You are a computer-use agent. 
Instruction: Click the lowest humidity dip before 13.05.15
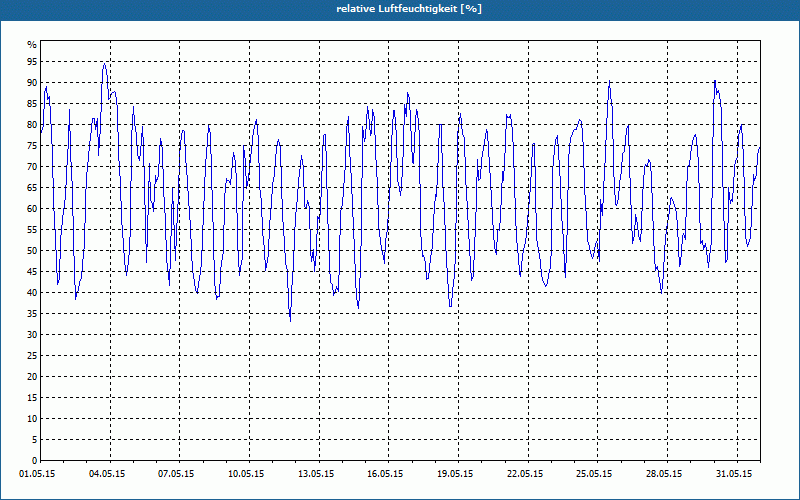point(290,320)
